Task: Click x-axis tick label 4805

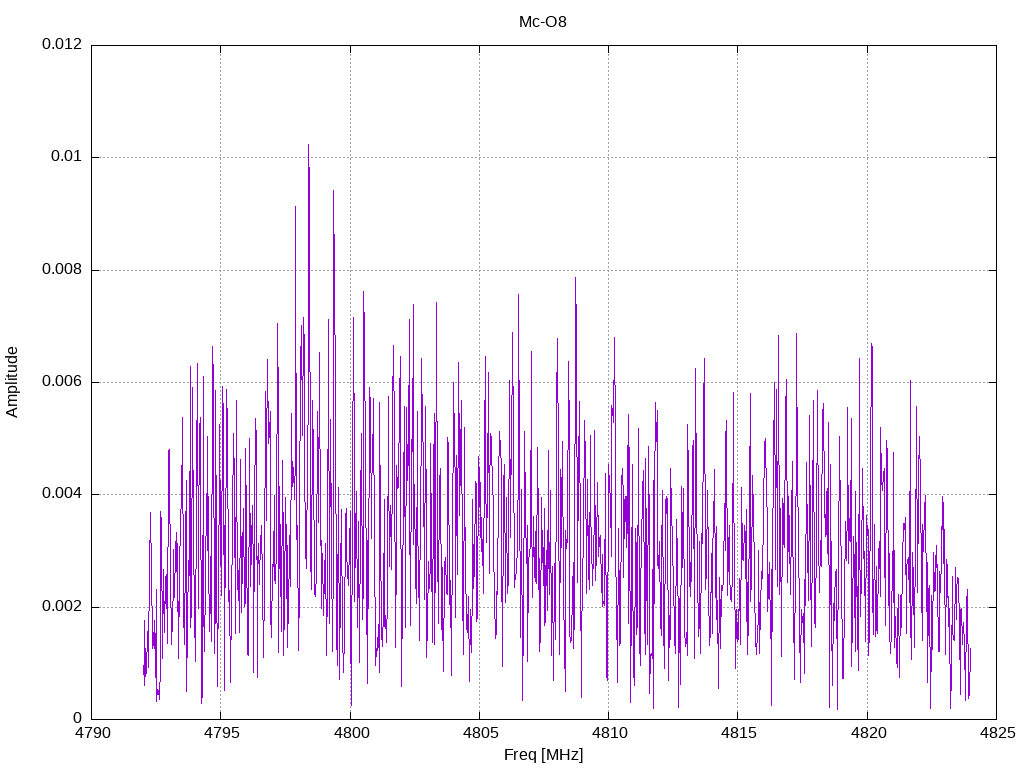Action: click(481, 733)
